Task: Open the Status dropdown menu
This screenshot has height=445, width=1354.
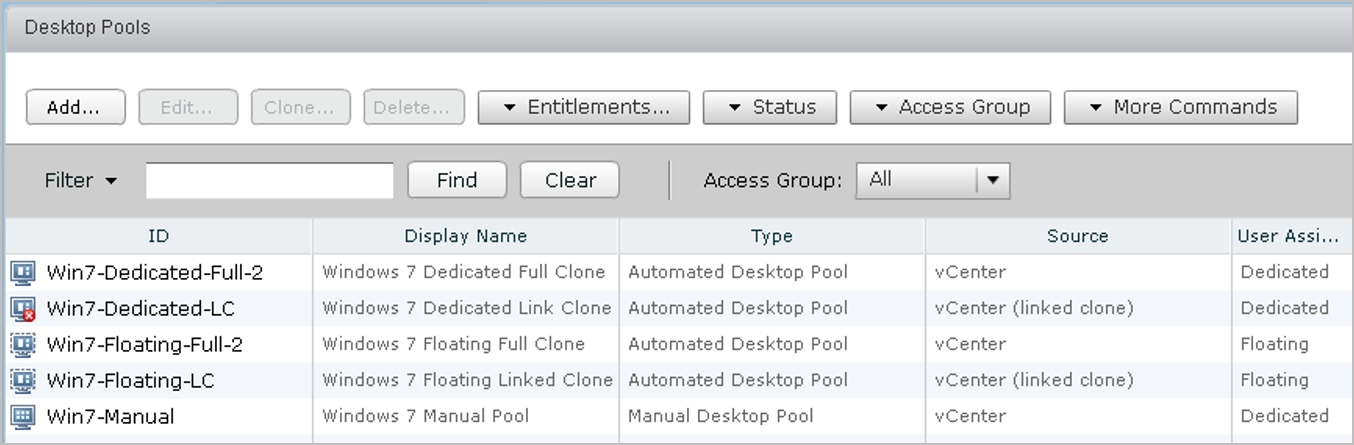Action: (x=770, y=108)
